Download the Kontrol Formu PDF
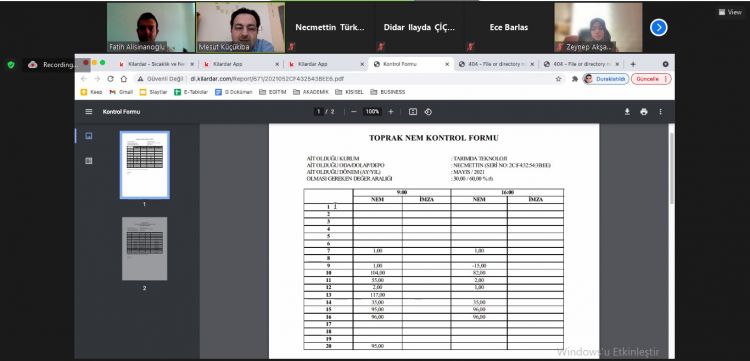Image resolution: width=750 pixels, height=361 pixels. pyautogui.click(x=627, y=112)
